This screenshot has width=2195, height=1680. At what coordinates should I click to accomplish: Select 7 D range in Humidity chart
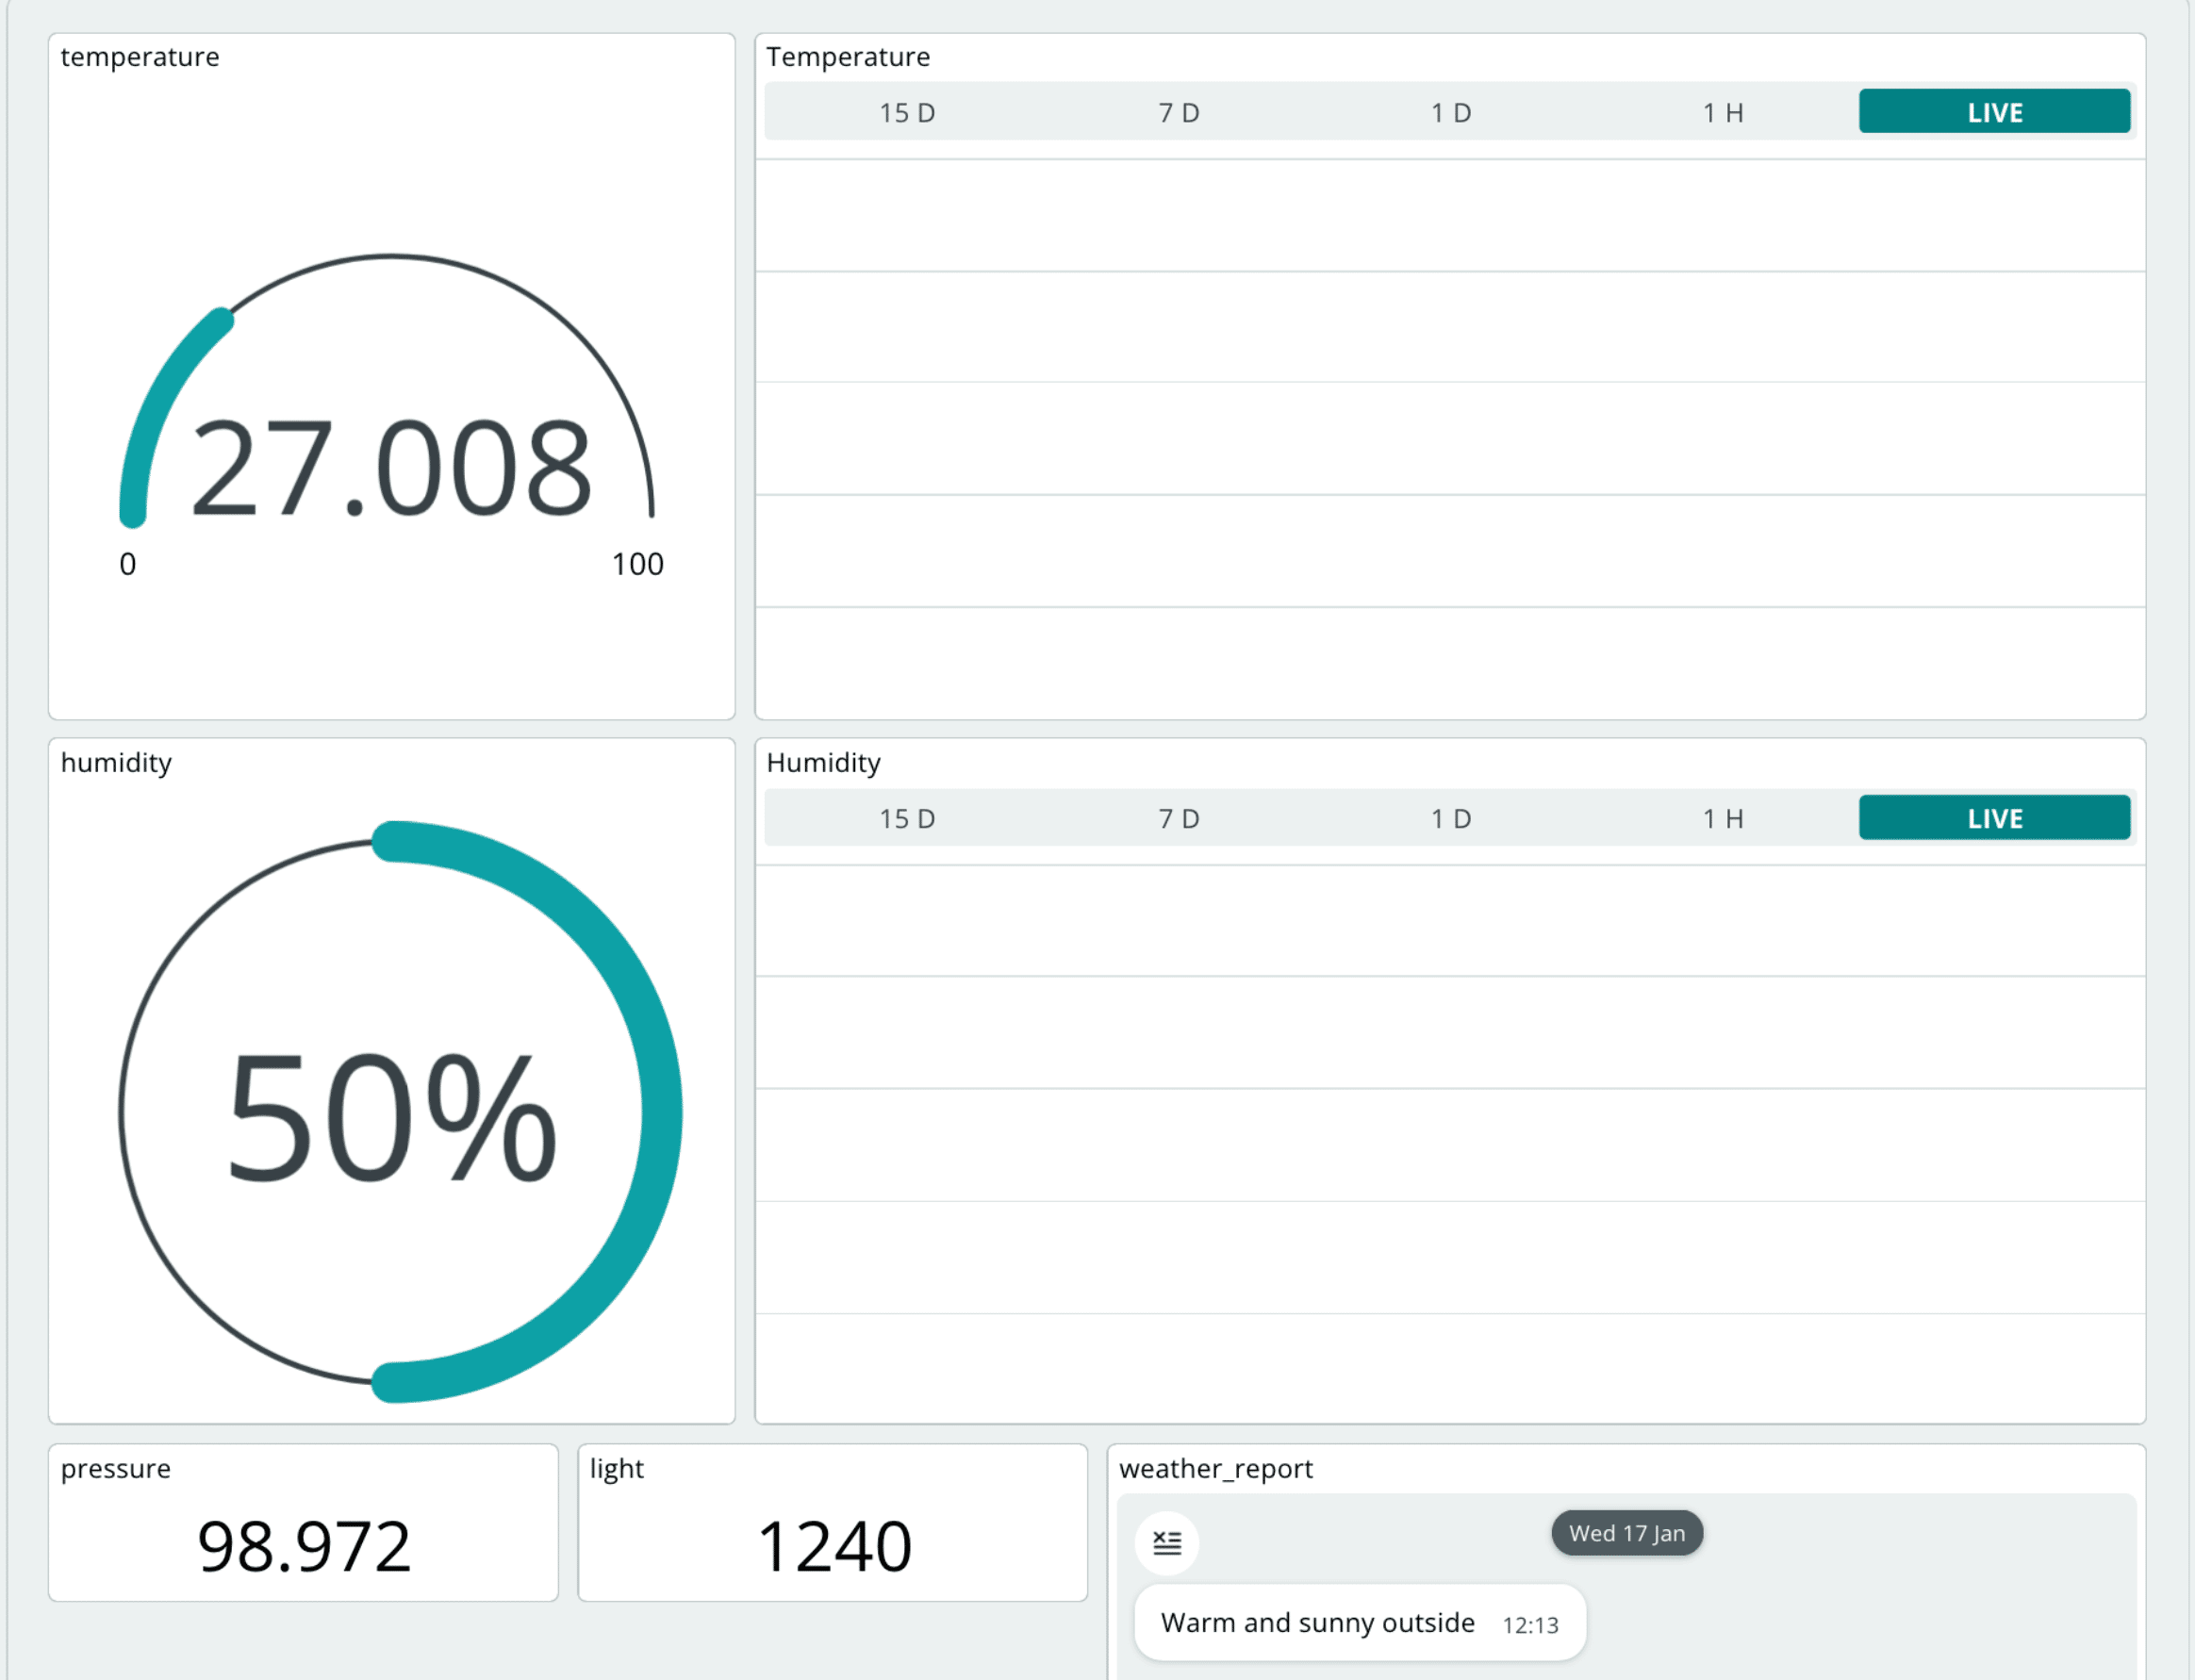coord(1179,818)
